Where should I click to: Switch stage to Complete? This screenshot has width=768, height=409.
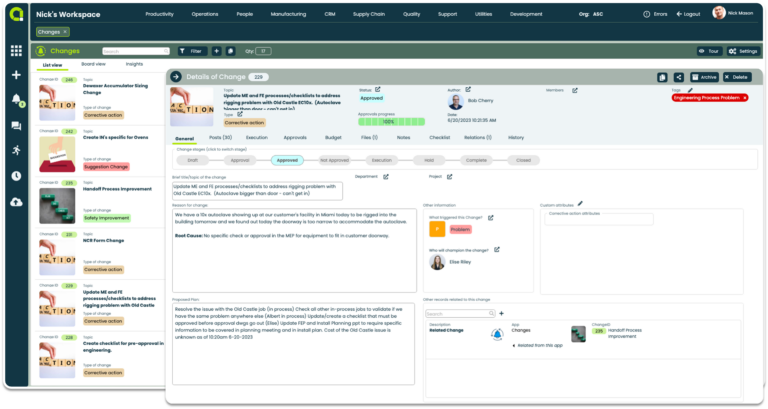coord(476,160)
